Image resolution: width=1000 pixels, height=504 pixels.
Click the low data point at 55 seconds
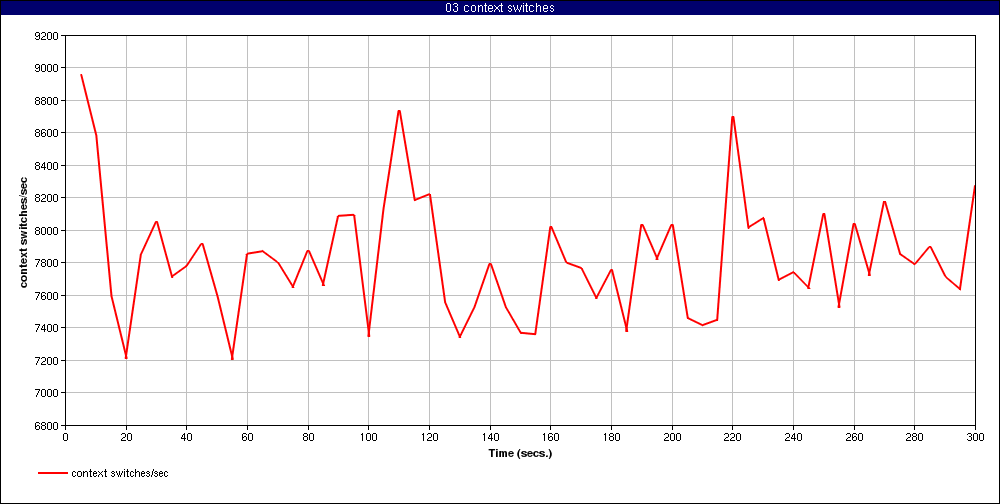tap(232, 359)
